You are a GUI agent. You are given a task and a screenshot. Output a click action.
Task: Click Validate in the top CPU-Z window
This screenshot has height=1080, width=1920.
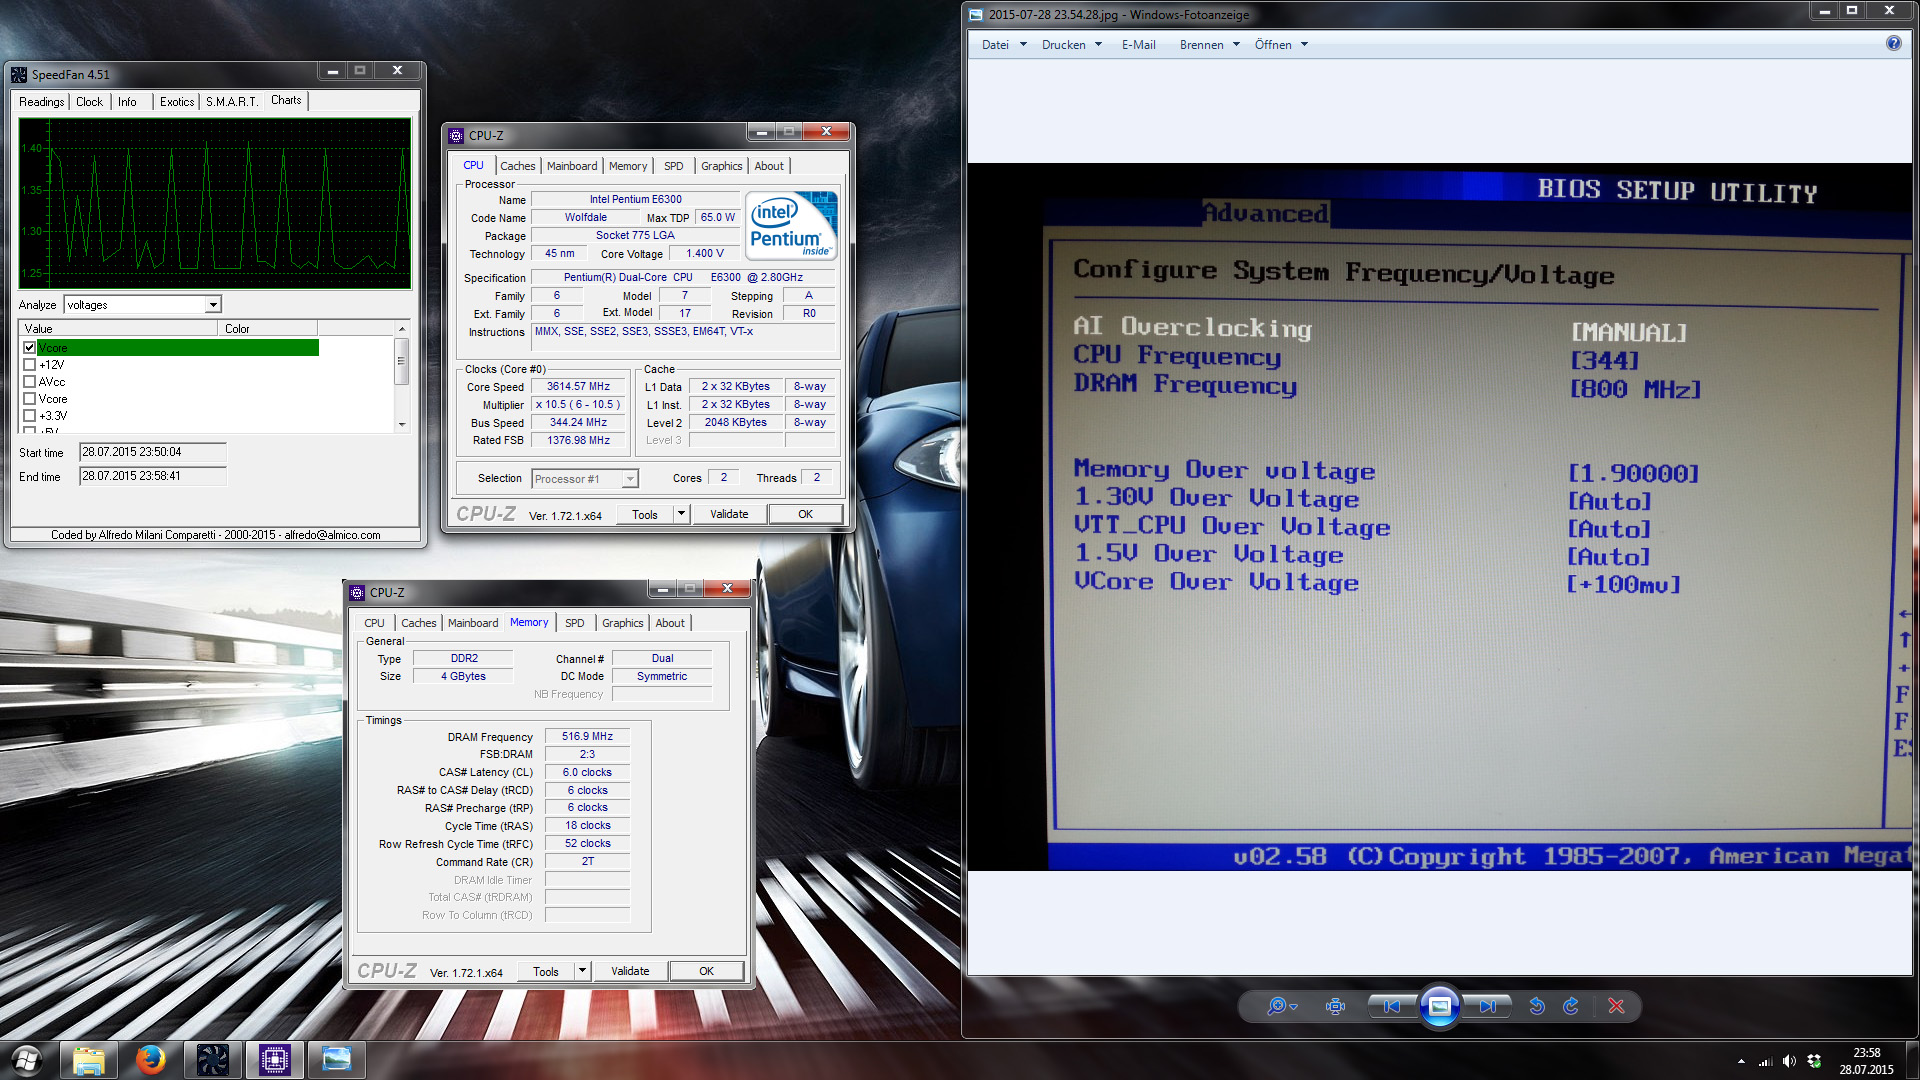tap(729, 514)
